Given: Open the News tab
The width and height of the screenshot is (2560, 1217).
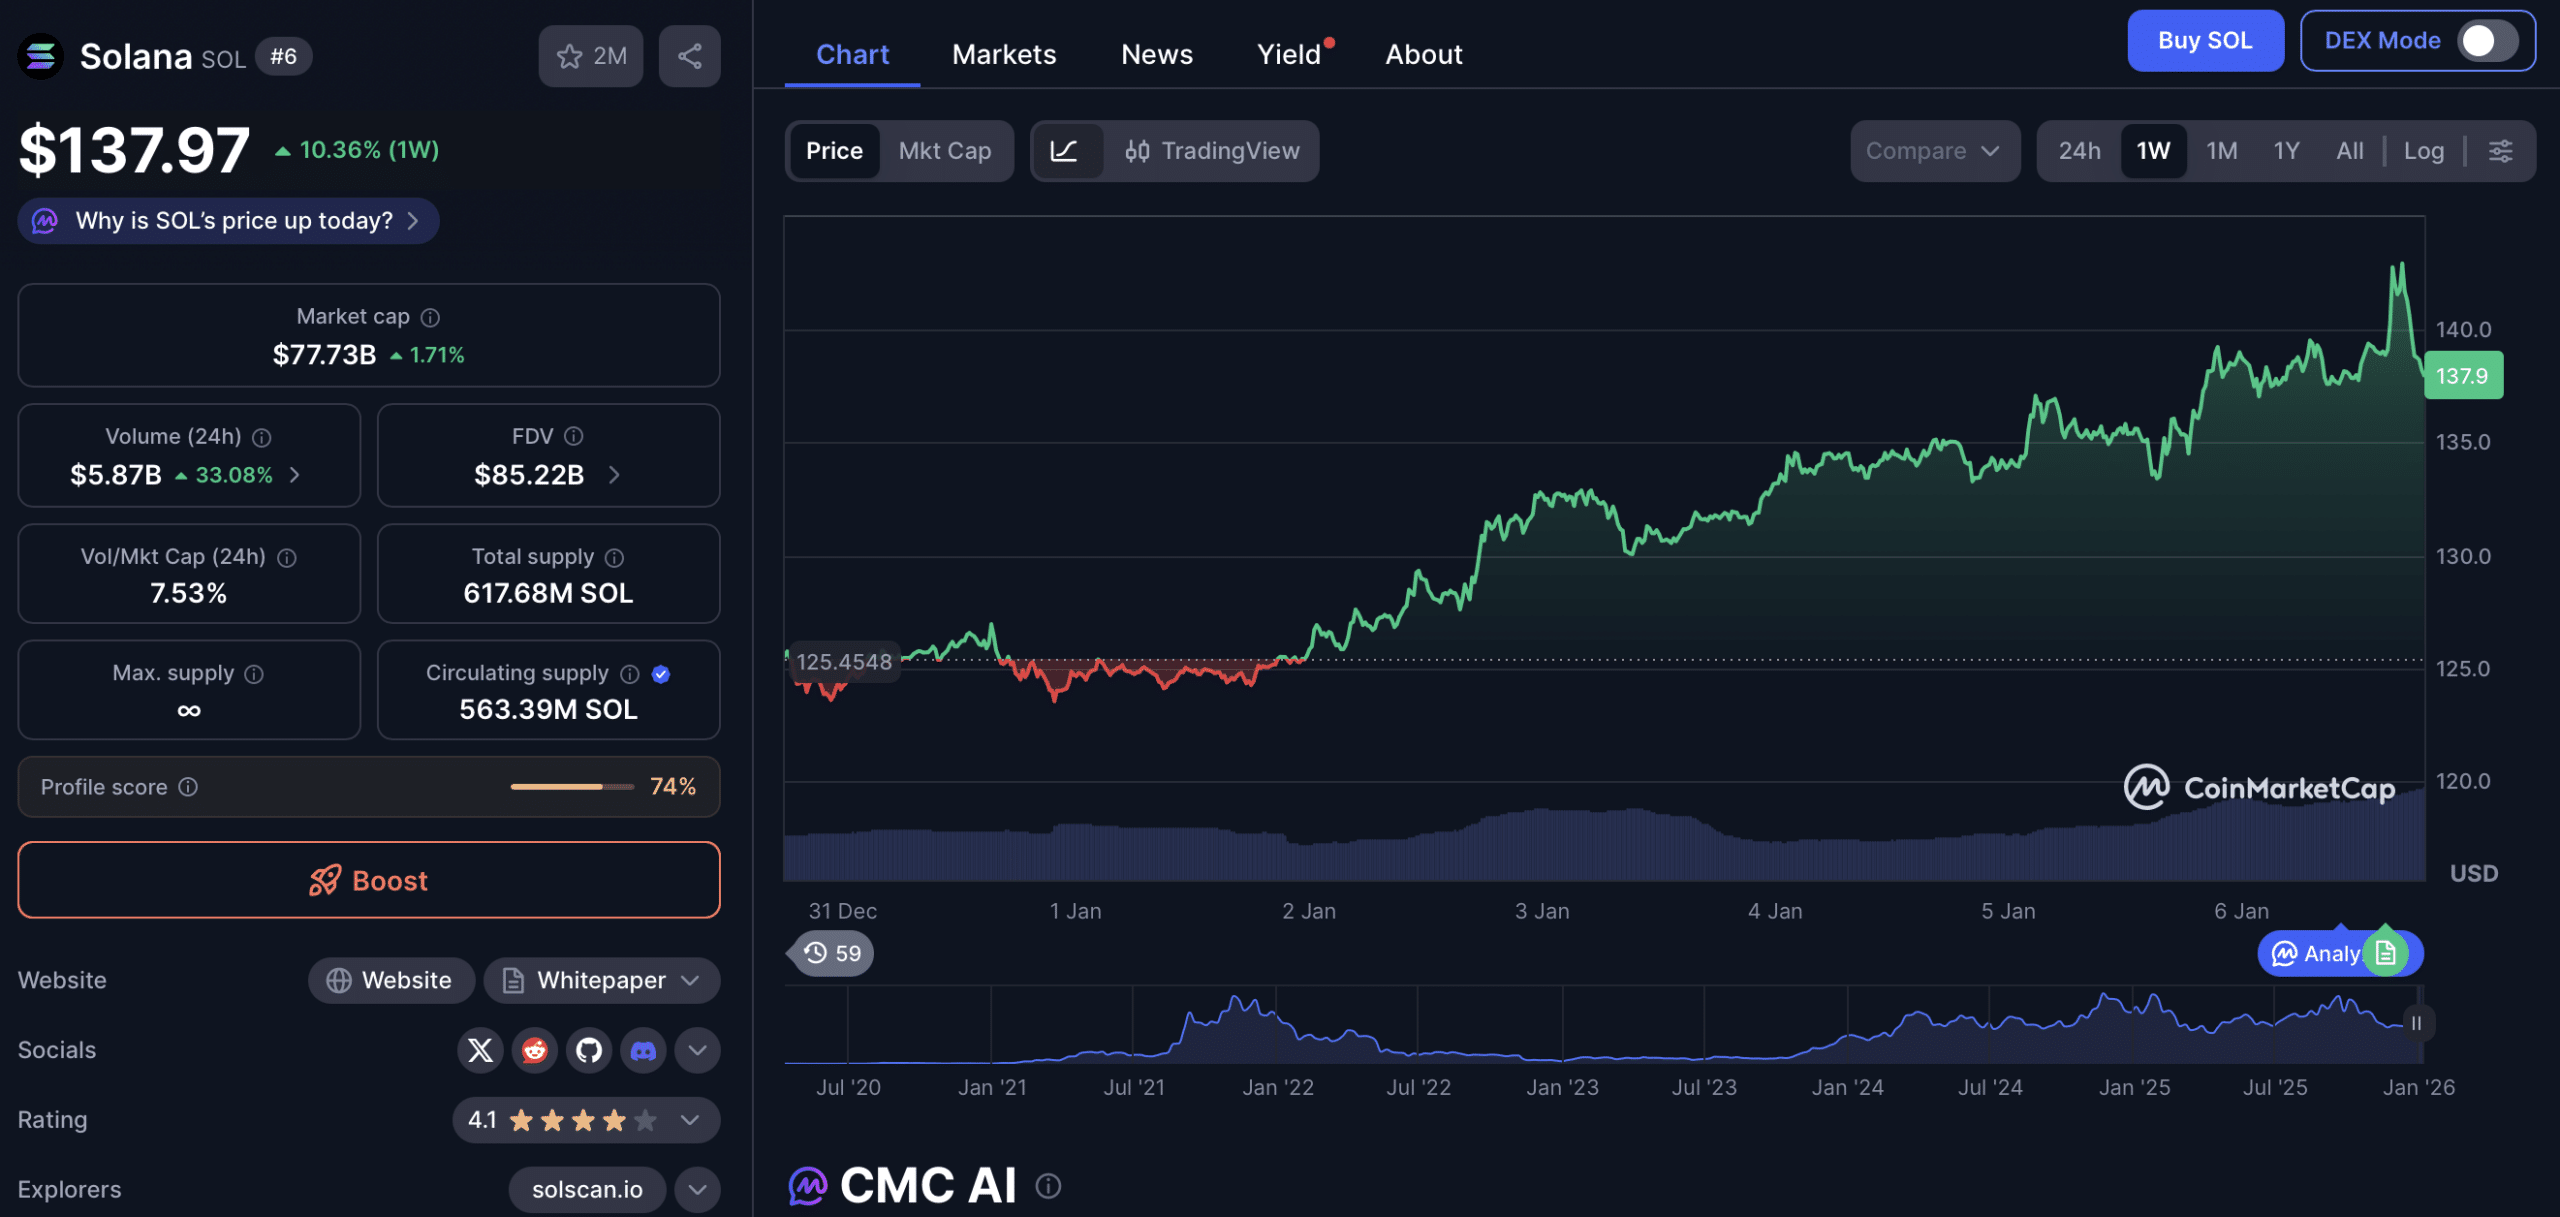Looking at the screenshot, I should pyautogui.click(x=1156, y=54).
